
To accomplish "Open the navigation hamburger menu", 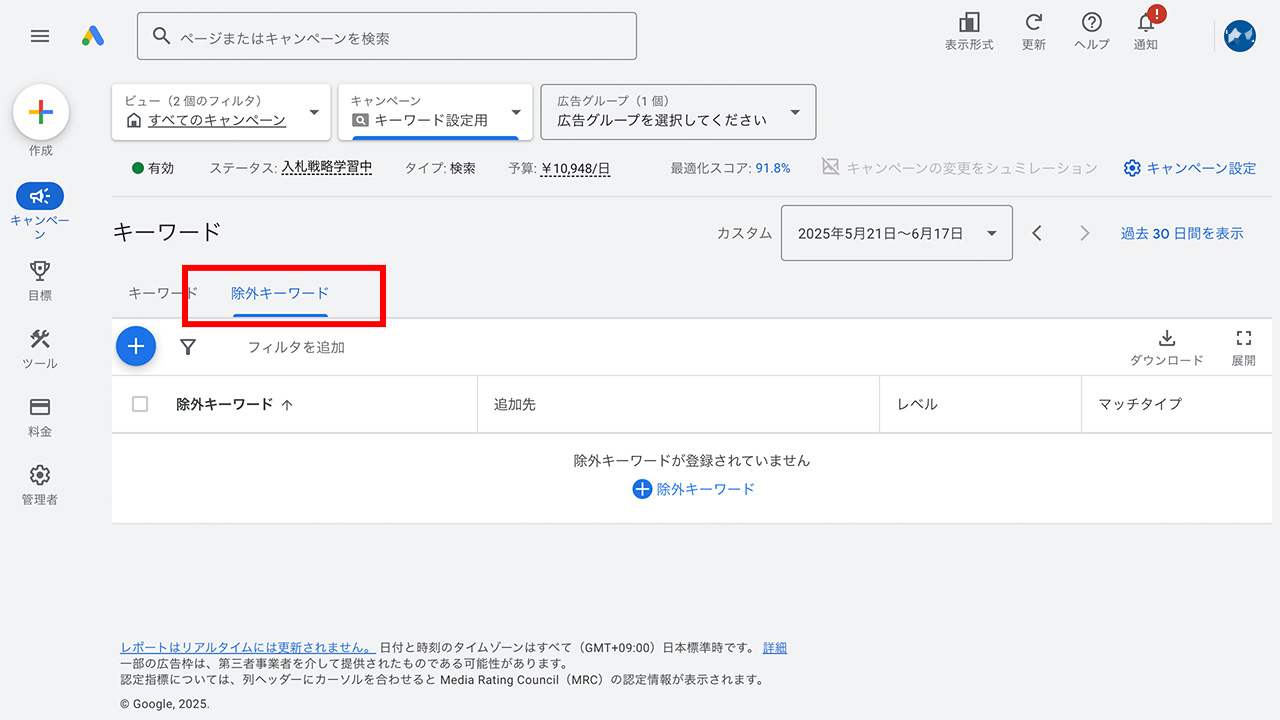I will tap(40, 36).
